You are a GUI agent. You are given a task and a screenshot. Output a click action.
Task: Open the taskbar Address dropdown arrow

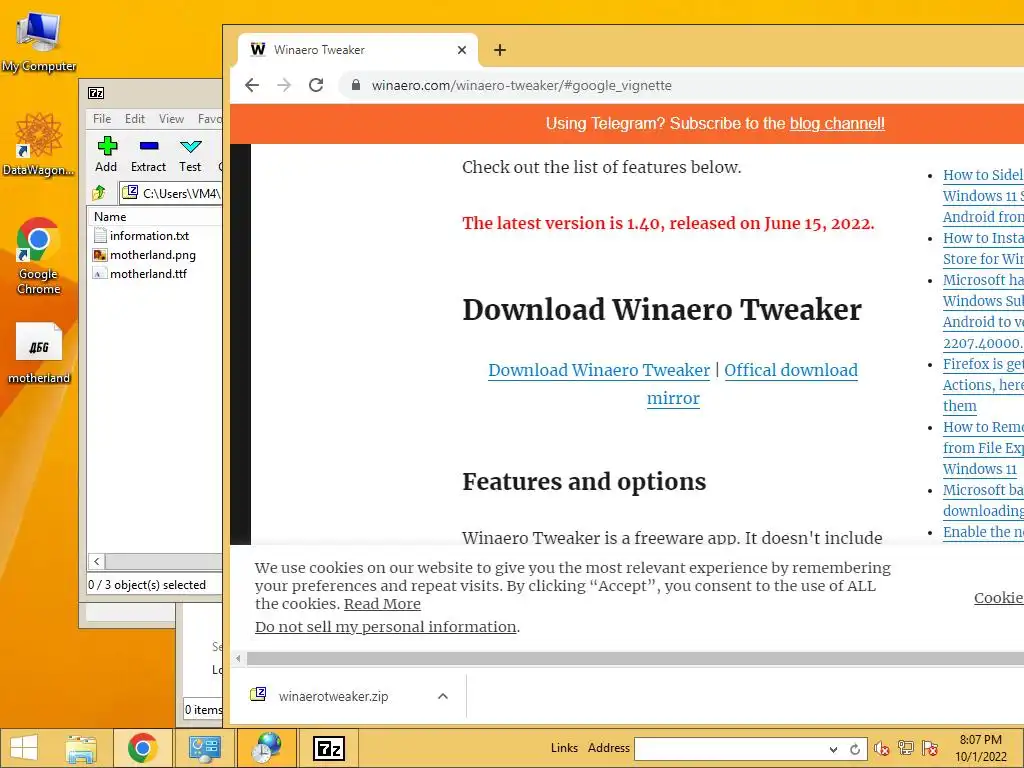(x=833, y=749)
